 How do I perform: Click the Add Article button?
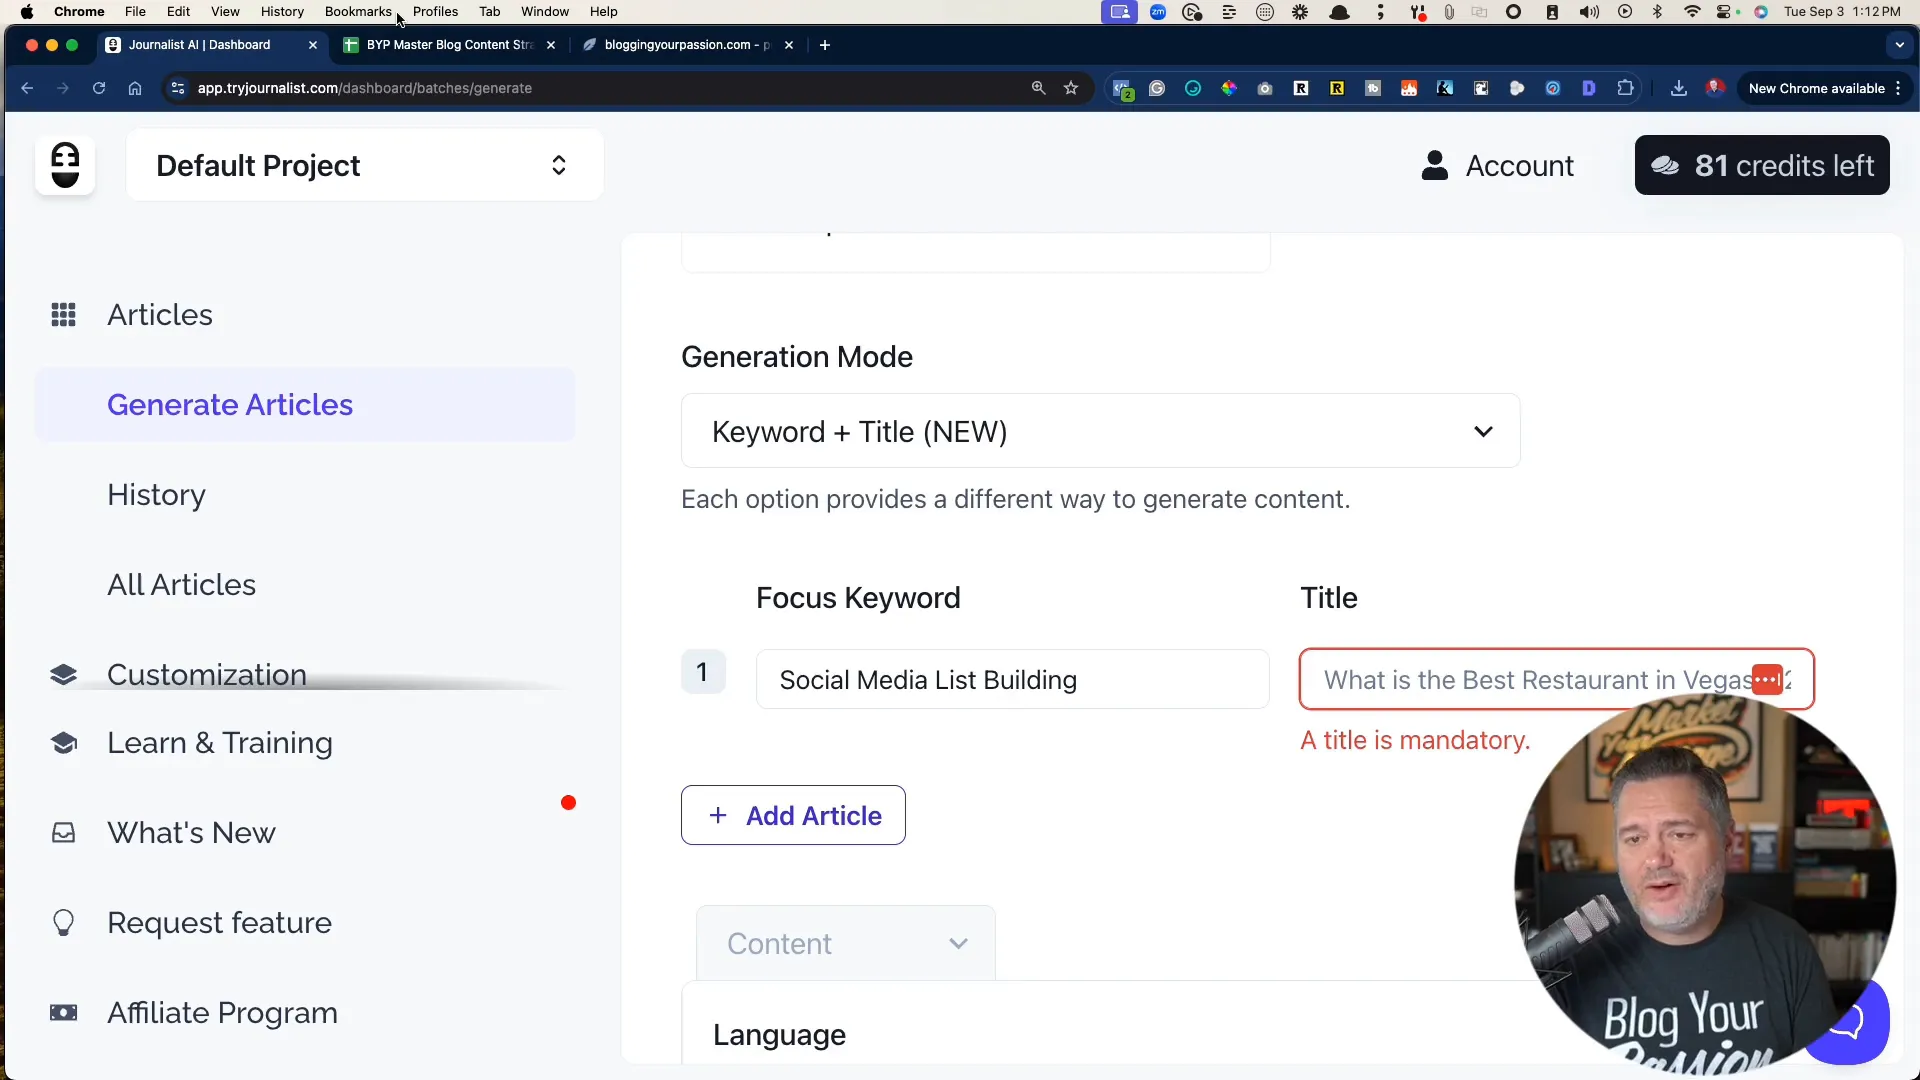[793, 815]
